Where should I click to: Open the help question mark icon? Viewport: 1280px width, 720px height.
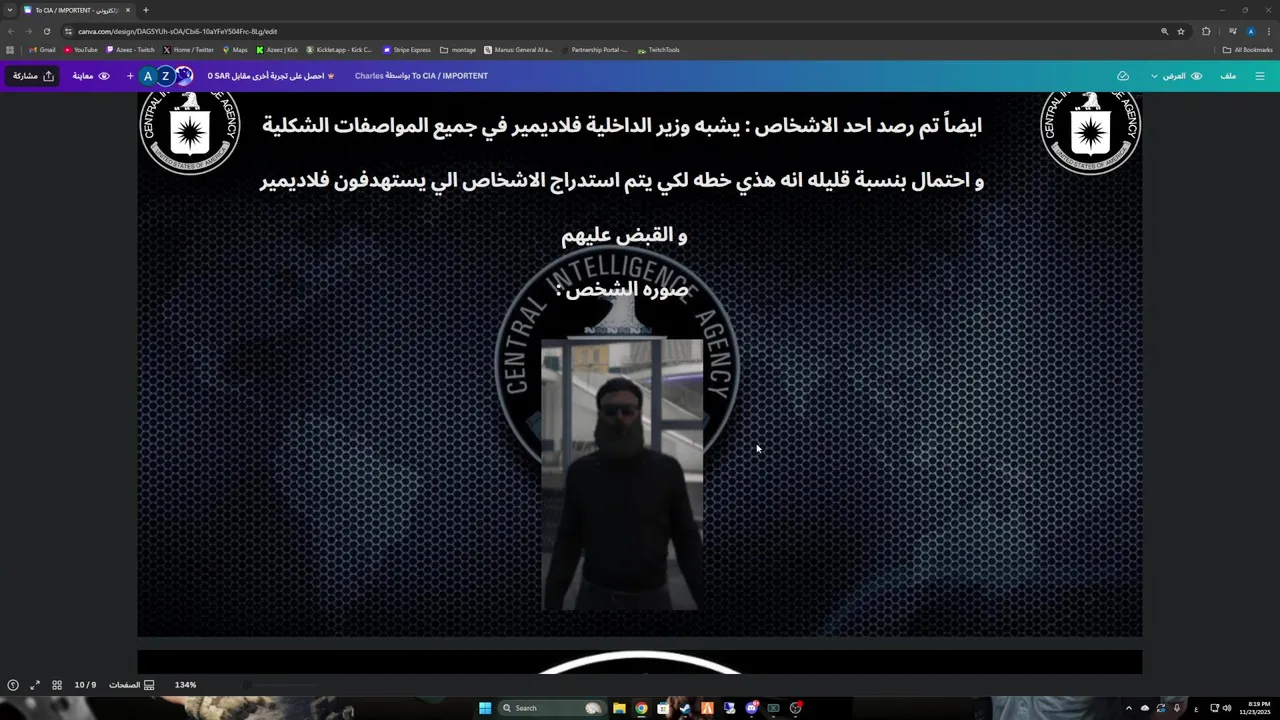tap(13, 685)
